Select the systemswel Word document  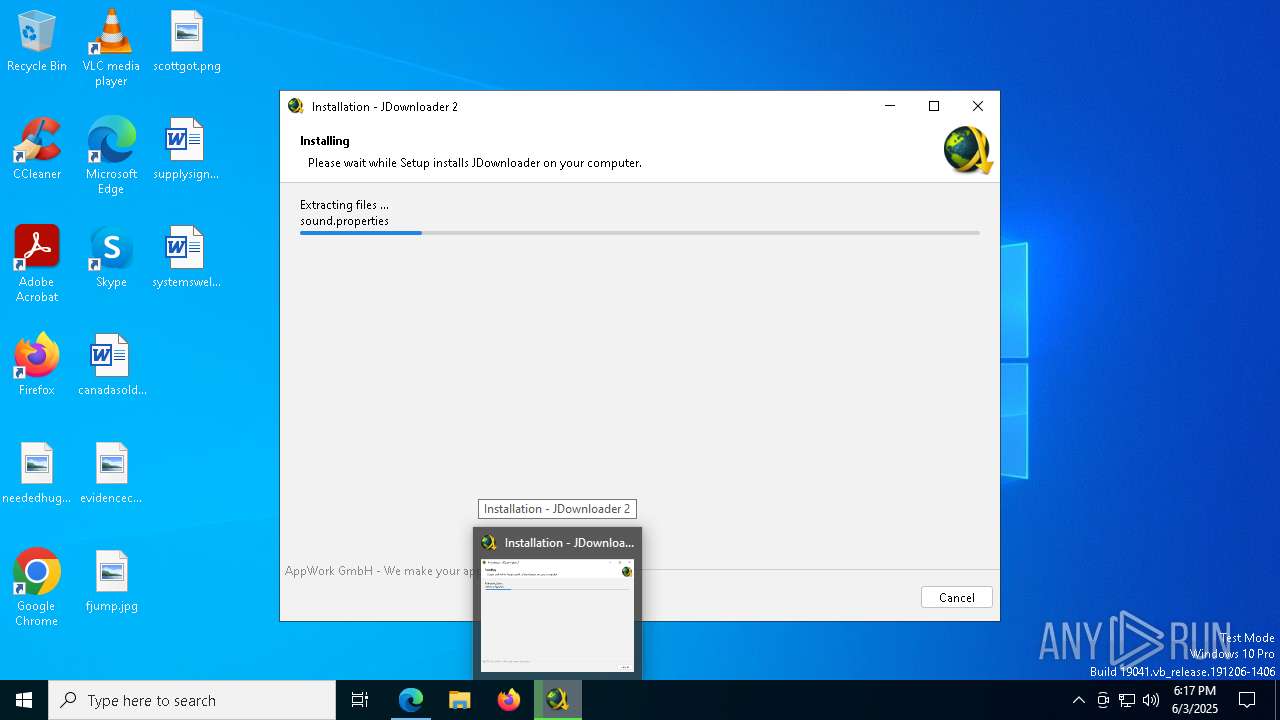click(x=186, y=257)
